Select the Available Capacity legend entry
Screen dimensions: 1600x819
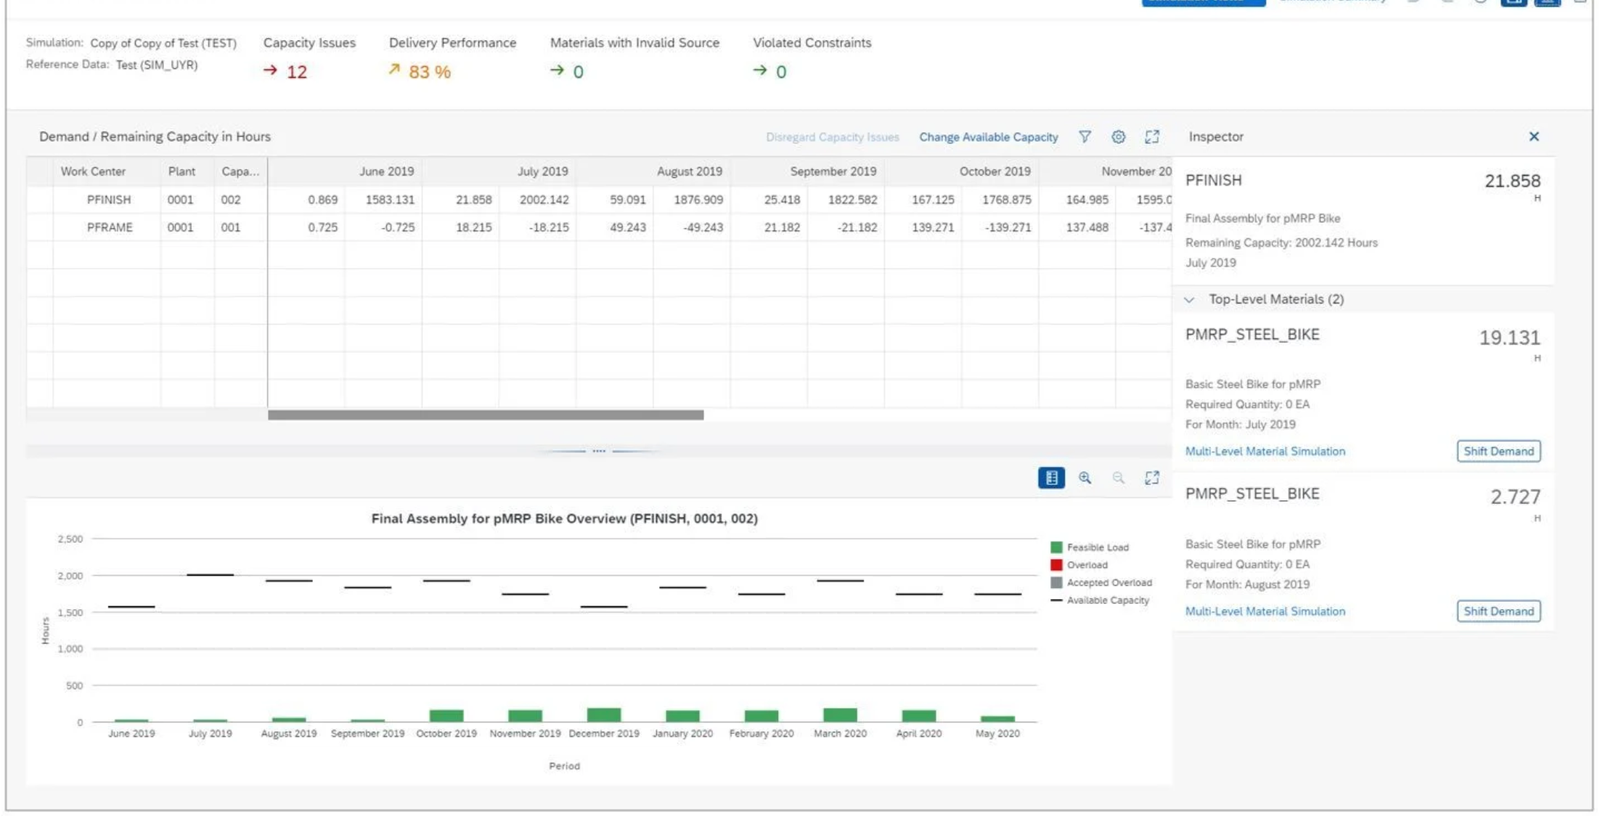[1100, 601]
